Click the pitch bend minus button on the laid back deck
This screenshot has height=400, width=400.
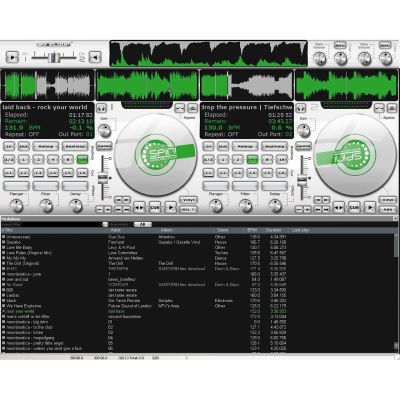click(99, 210)
